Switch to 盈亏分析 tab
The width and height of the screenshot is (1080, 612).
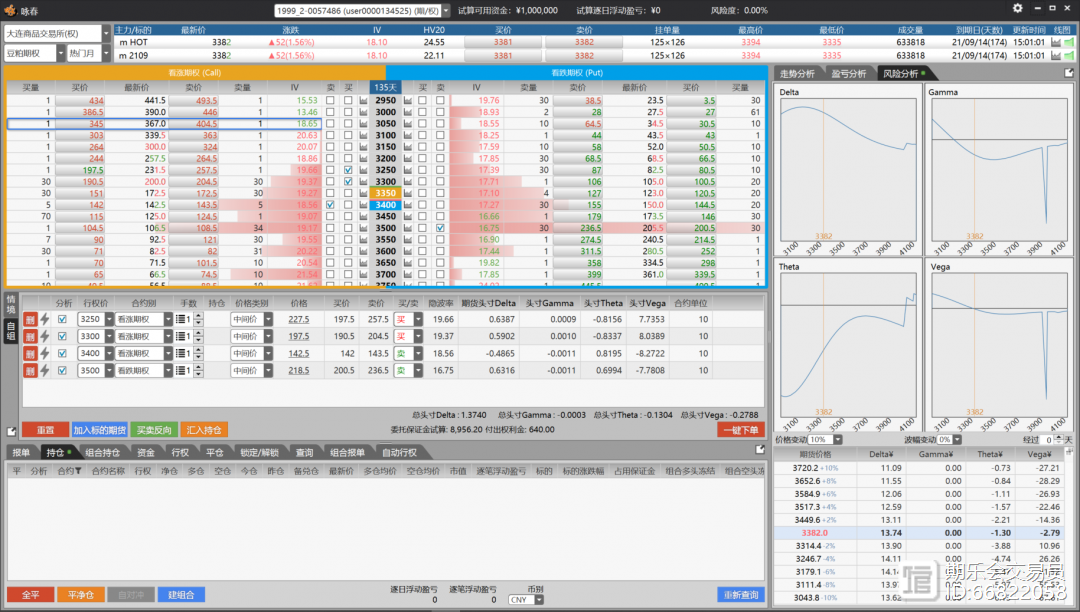coord(848,74)
